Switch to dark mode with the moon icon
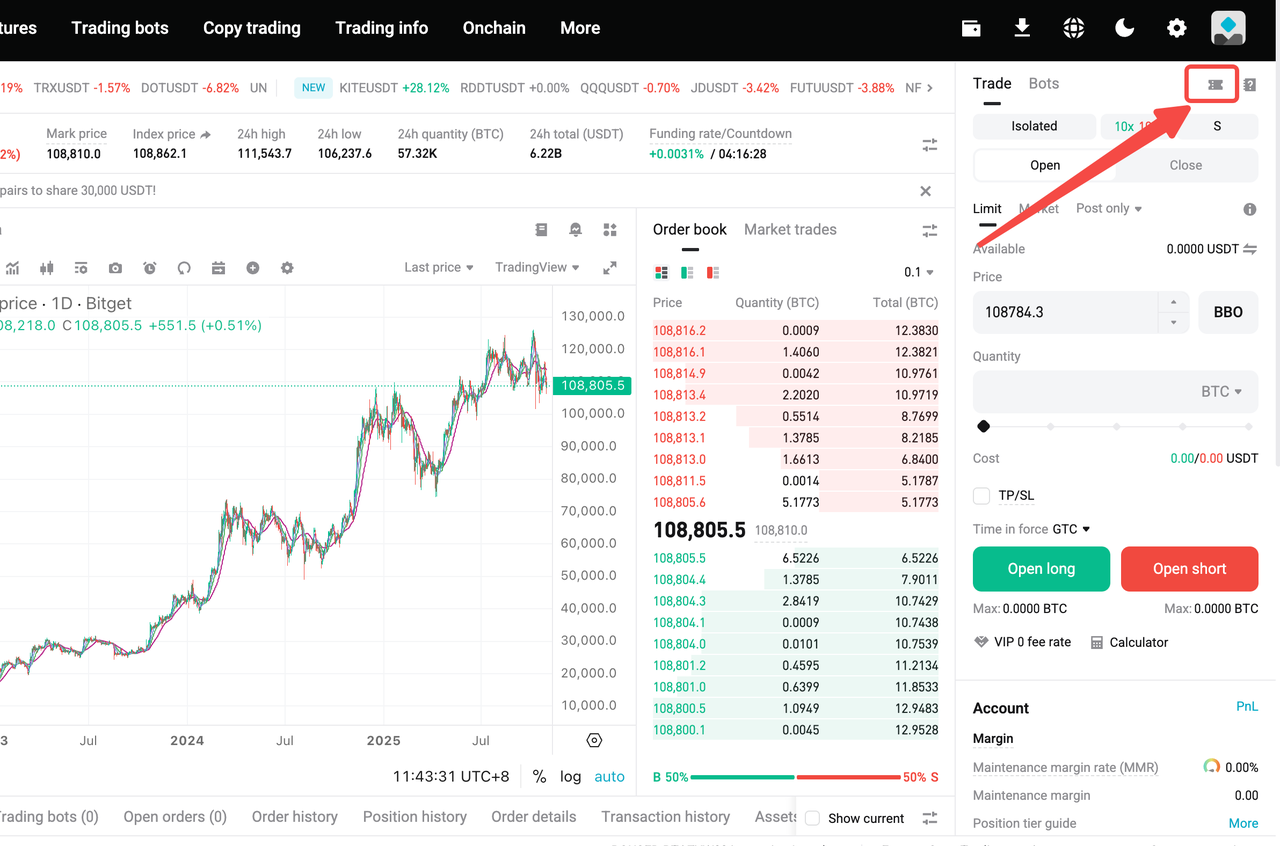 click(1124, 28)
